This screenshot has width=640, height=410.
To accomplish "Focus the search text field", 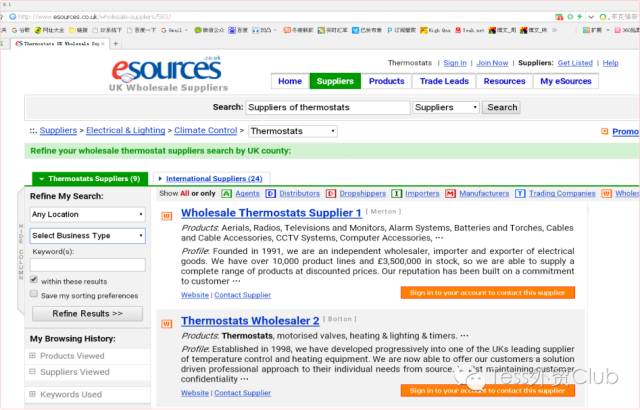I will [327, 107].
